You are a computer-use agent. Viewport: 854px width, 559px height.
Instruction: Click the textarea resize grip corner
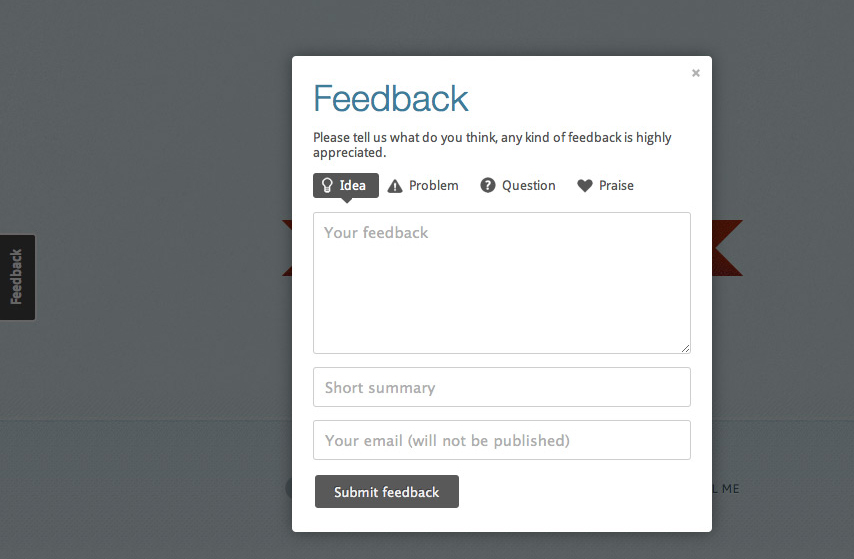pyautogui.click(x=685, y=349)
